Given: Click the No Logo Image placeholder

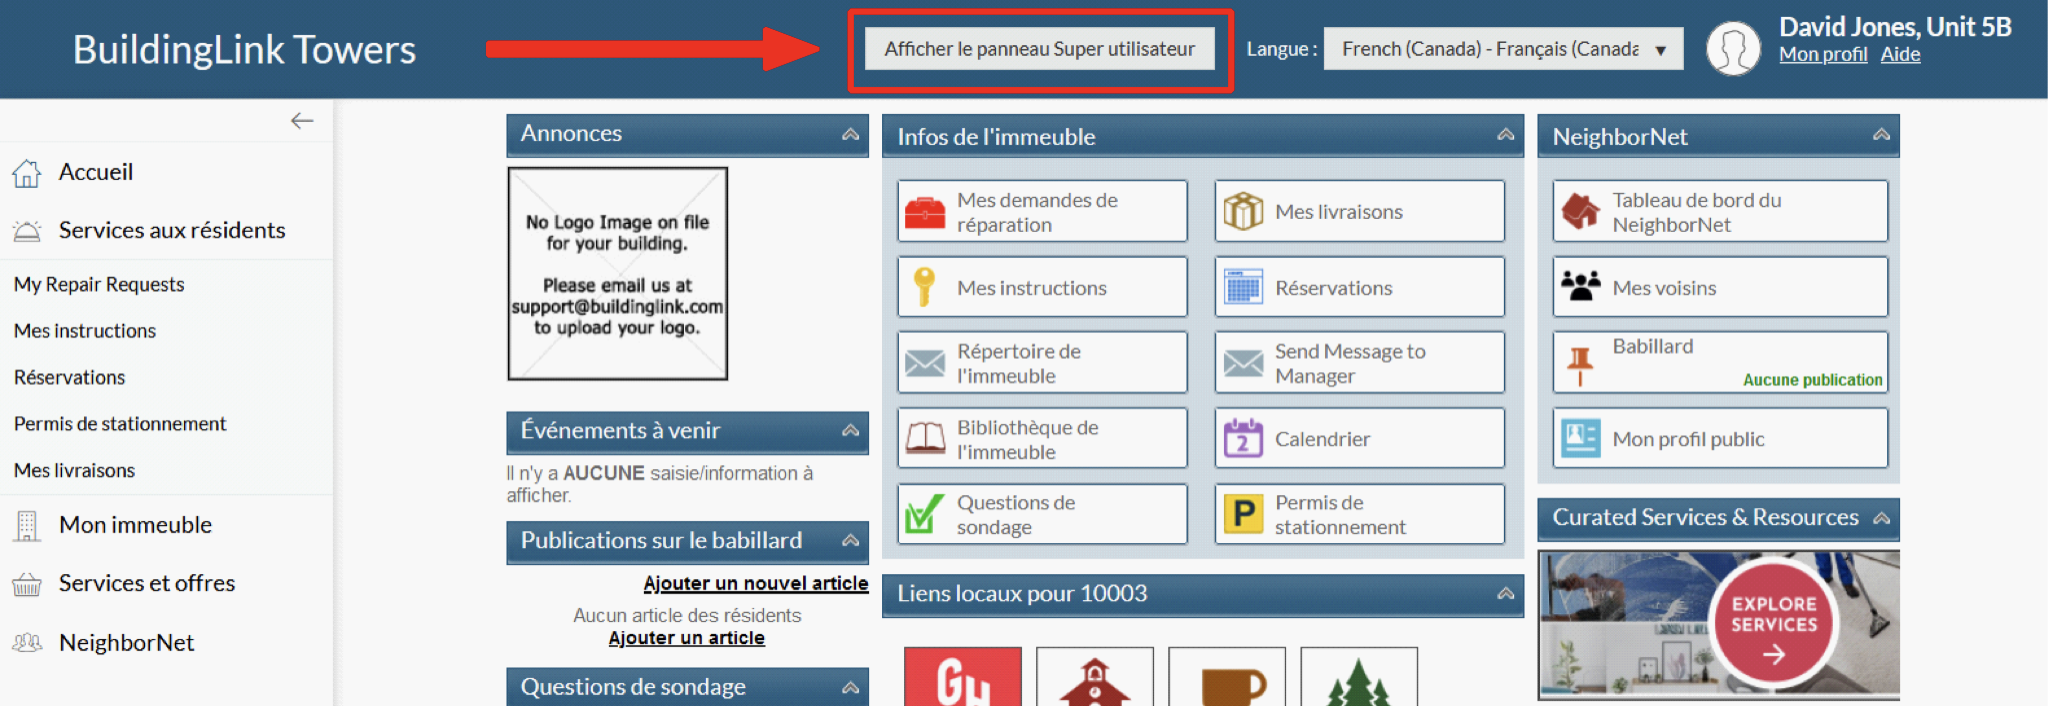Looking at the screenshot, I should point(618,274).
